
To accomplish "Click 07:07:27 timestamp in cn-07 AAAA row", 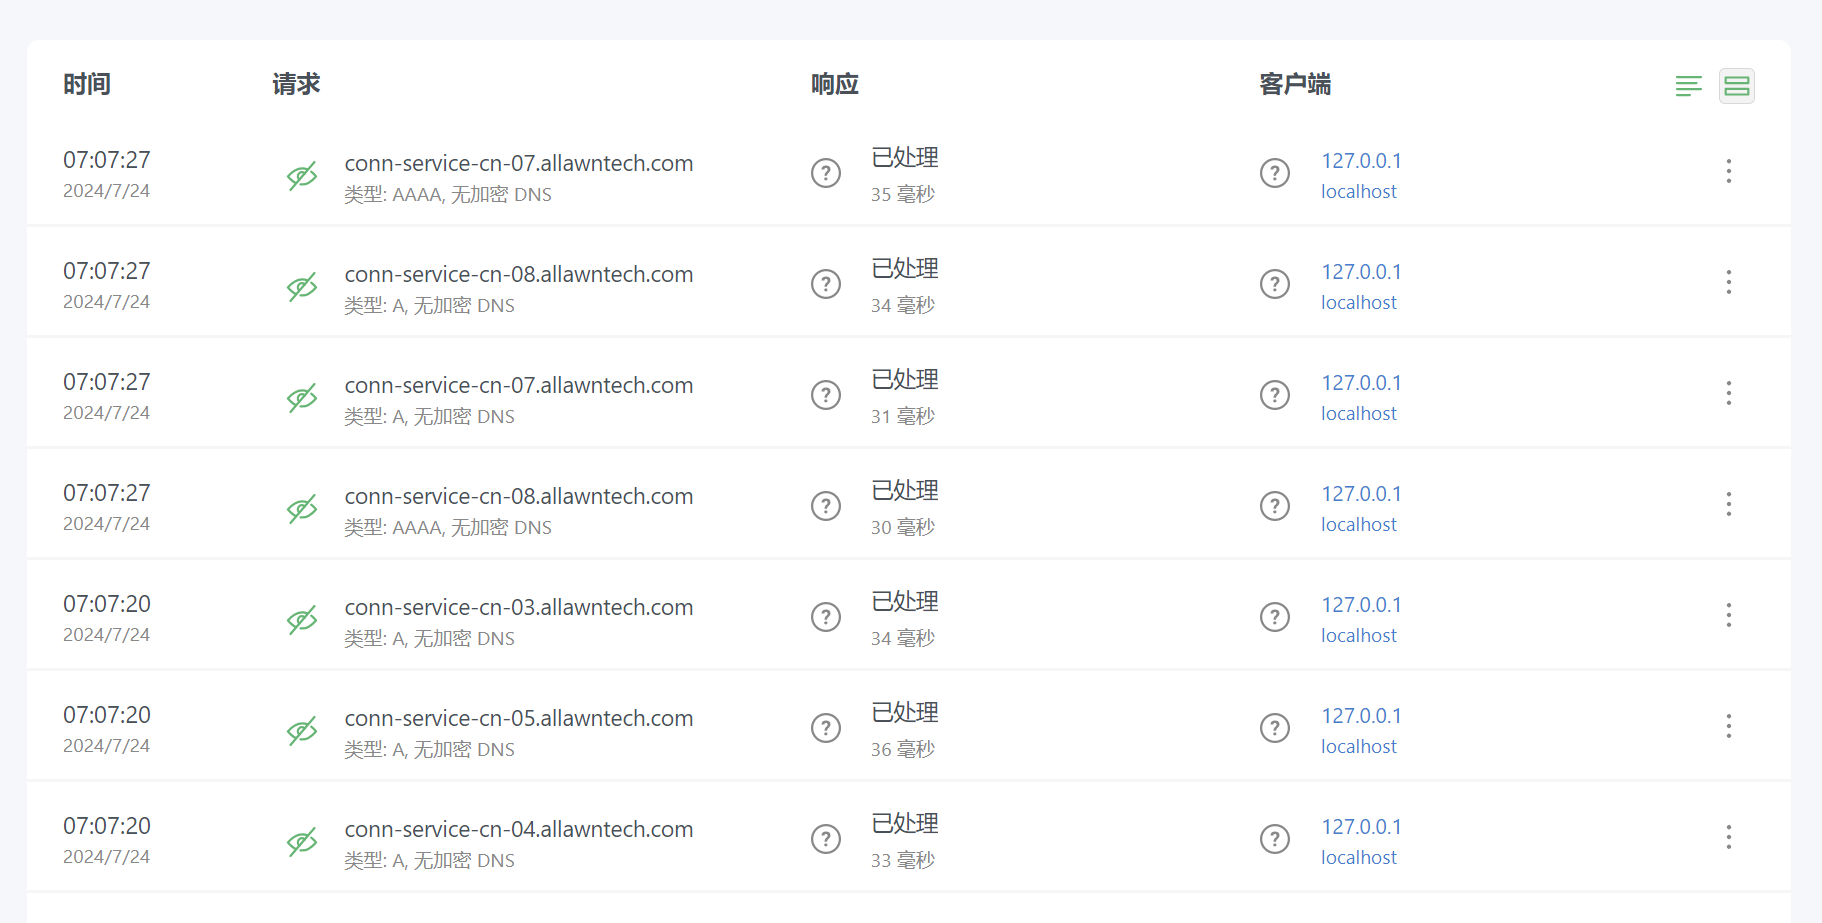I will coord(107,160).
